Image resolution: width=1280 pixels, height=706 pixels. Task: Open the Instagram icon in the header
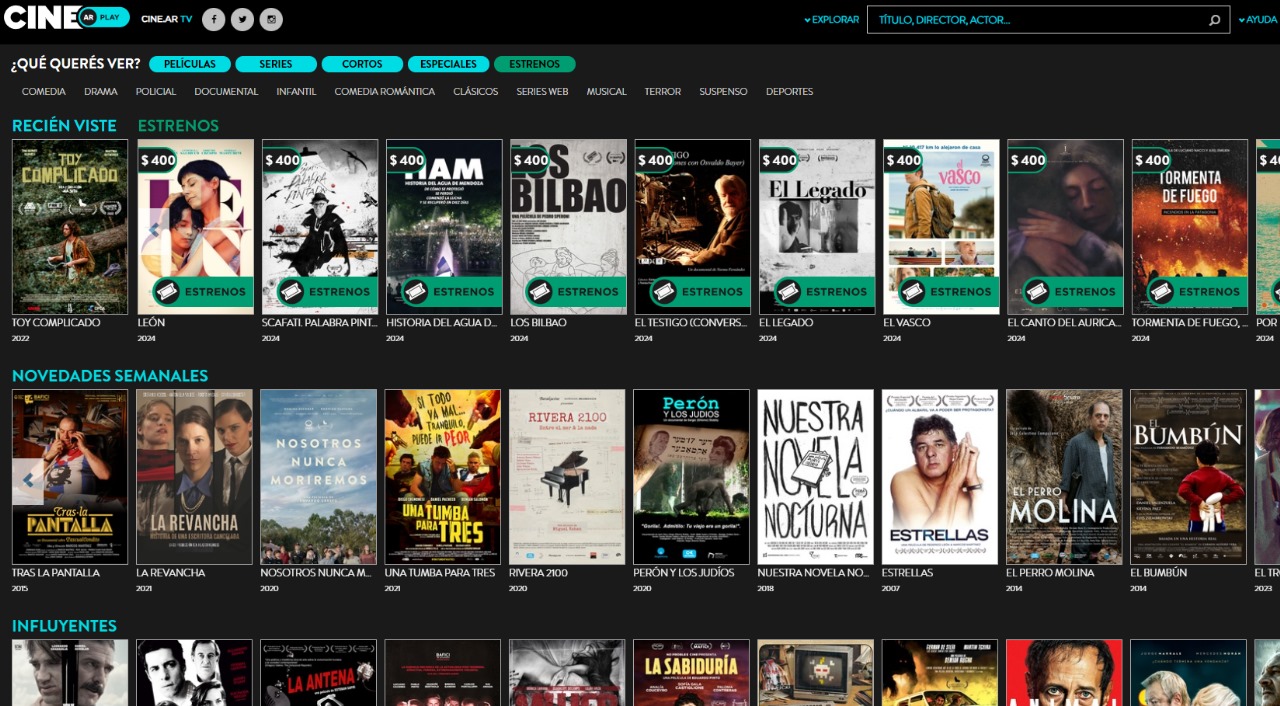coord(269,19)
